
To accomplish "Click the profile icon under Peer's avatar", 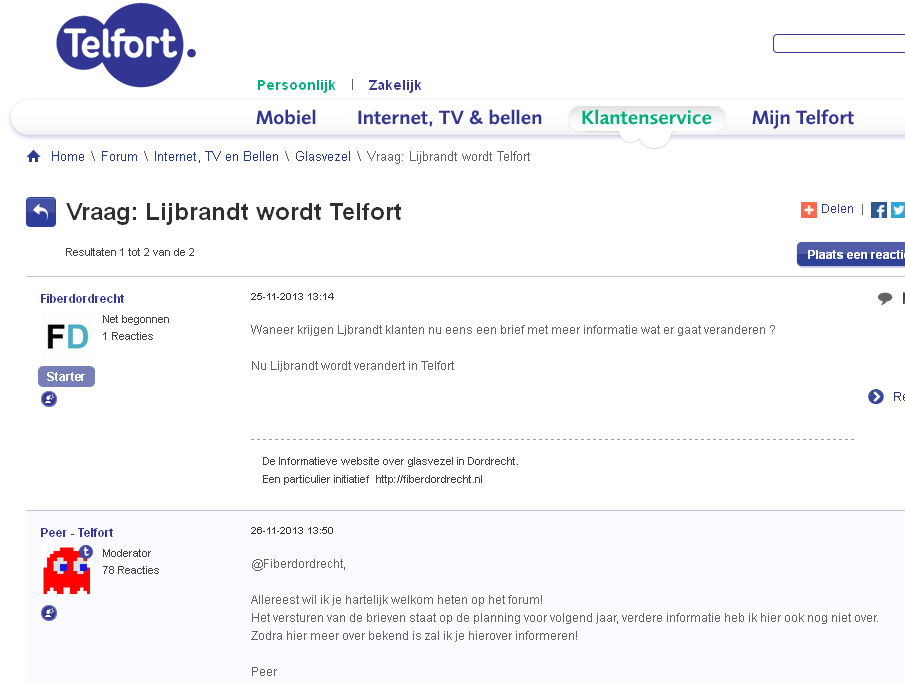I will tap(49, 613).
